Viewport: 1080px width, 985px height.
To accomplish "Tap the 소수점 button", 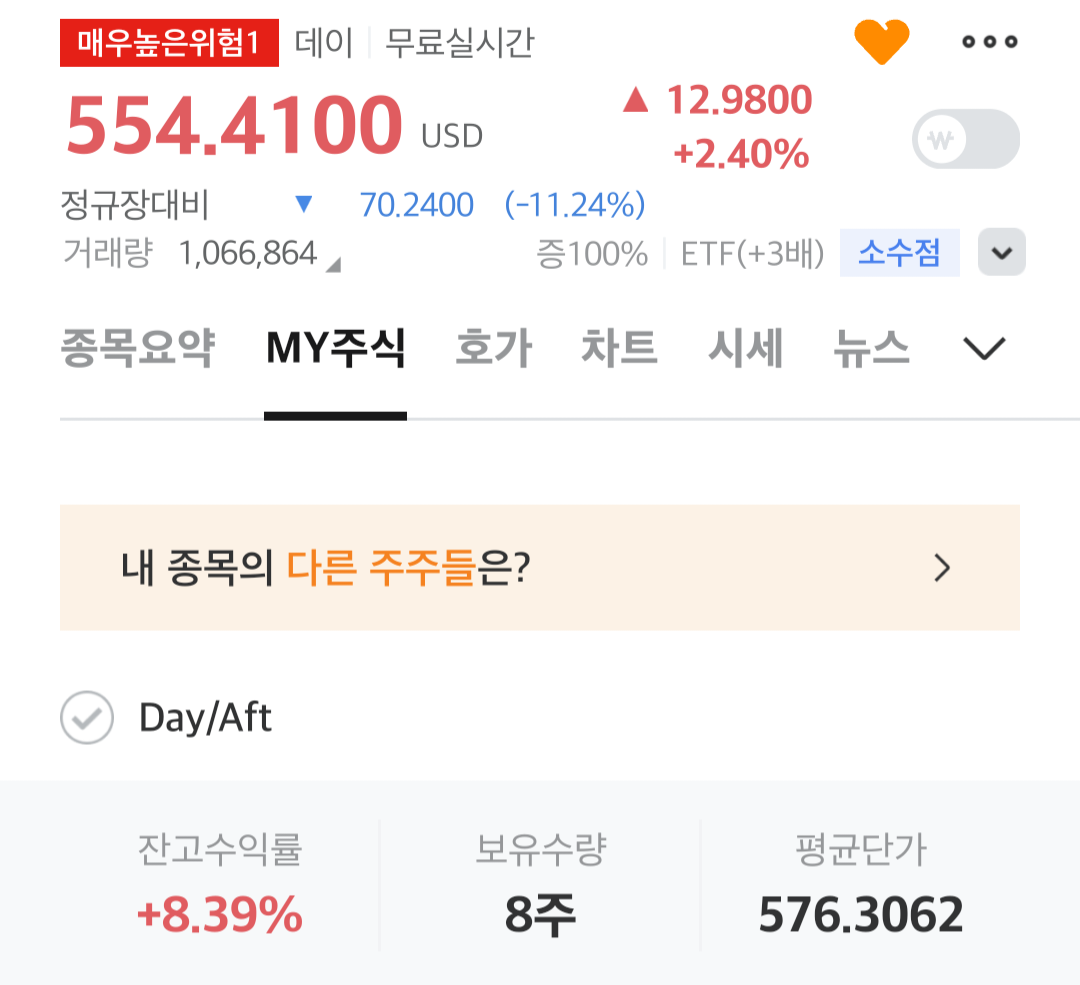I will coord(900,253).
